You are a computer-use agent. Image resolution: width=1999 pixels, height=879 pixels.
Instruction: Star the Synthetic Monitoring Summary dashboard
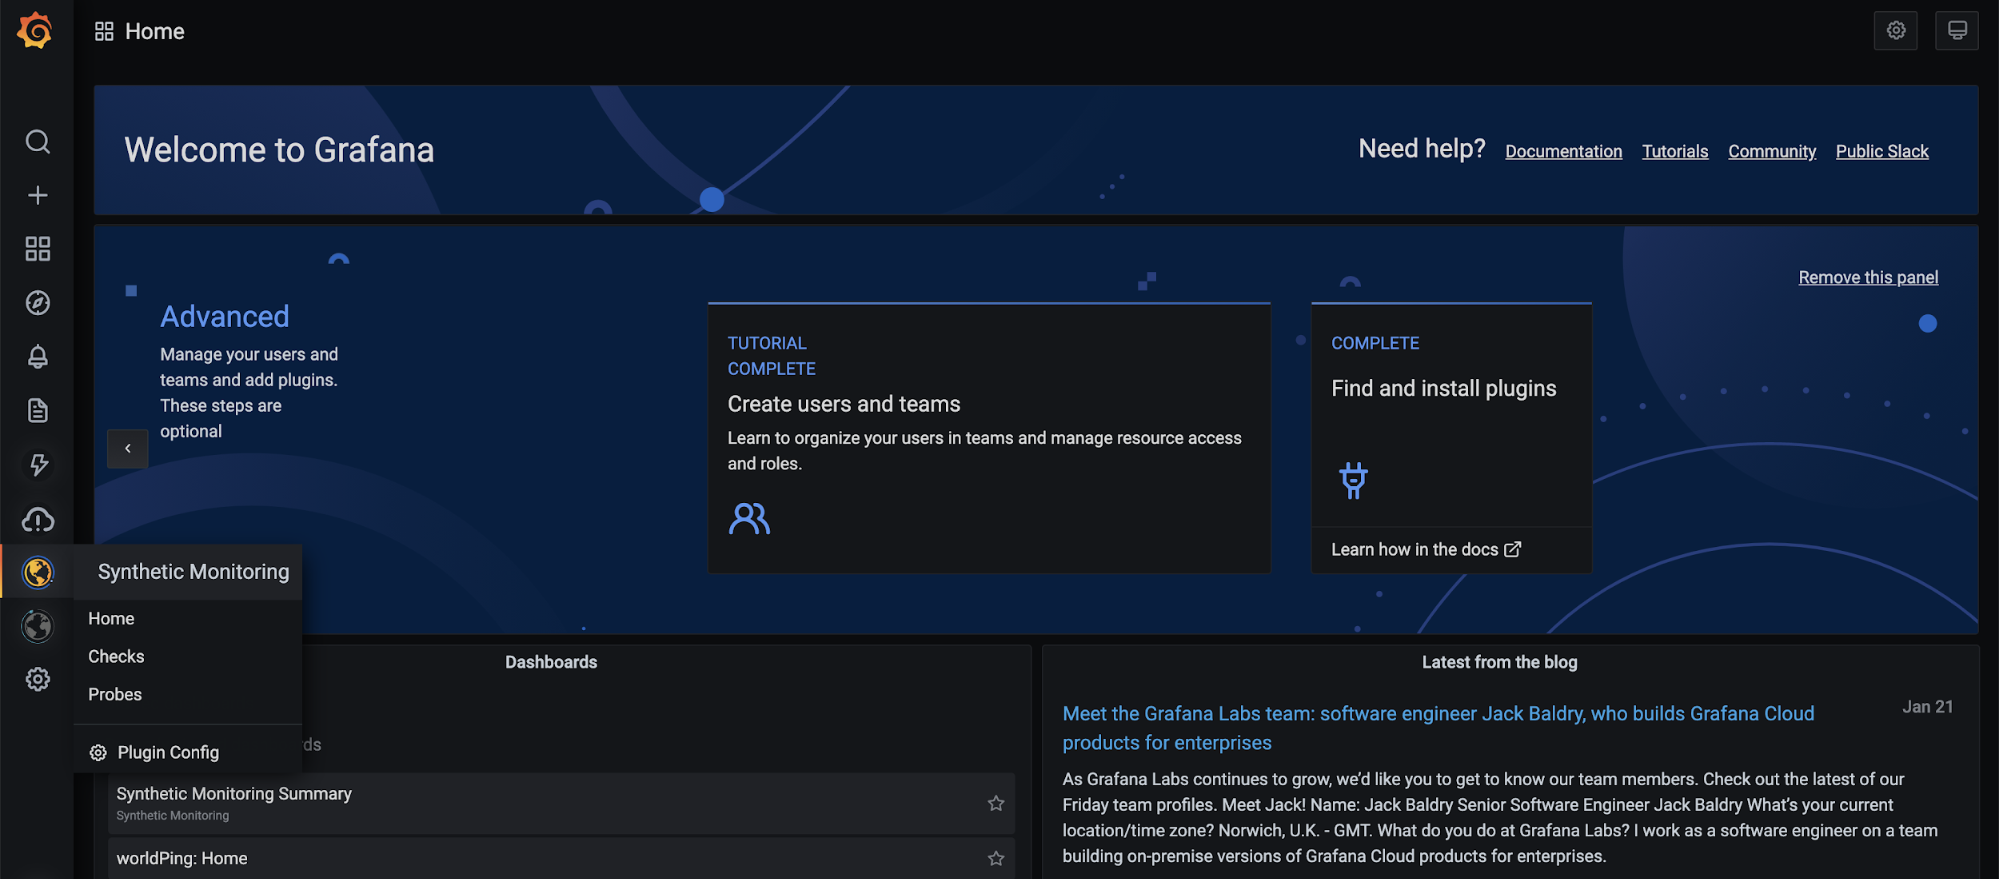point(996,803)
